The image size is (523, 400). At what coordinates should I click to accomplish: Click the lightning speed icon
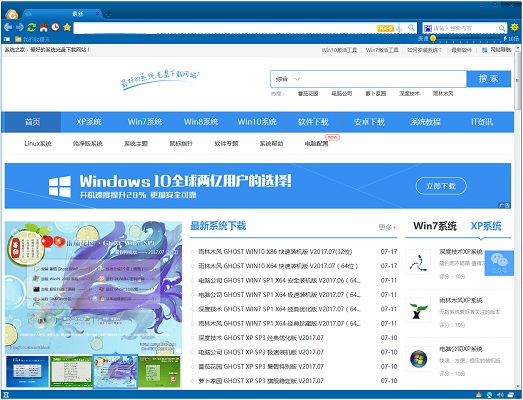point(505,39)
